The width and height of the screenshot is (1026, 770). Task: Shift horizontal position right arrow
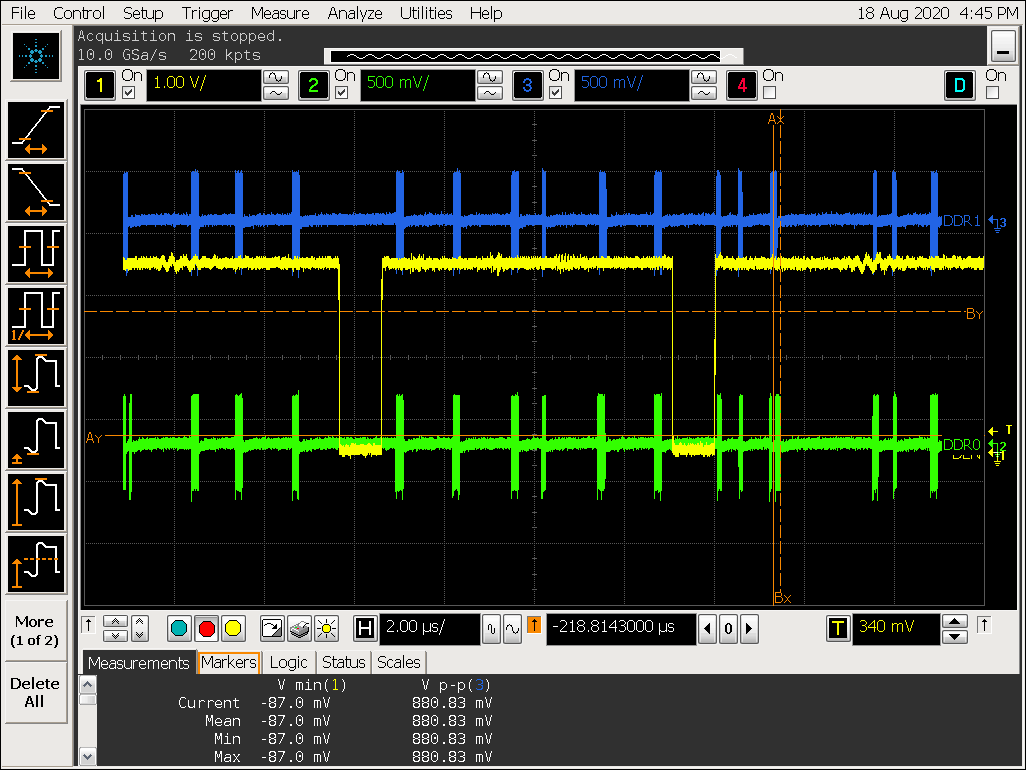[x=749, y=629]
